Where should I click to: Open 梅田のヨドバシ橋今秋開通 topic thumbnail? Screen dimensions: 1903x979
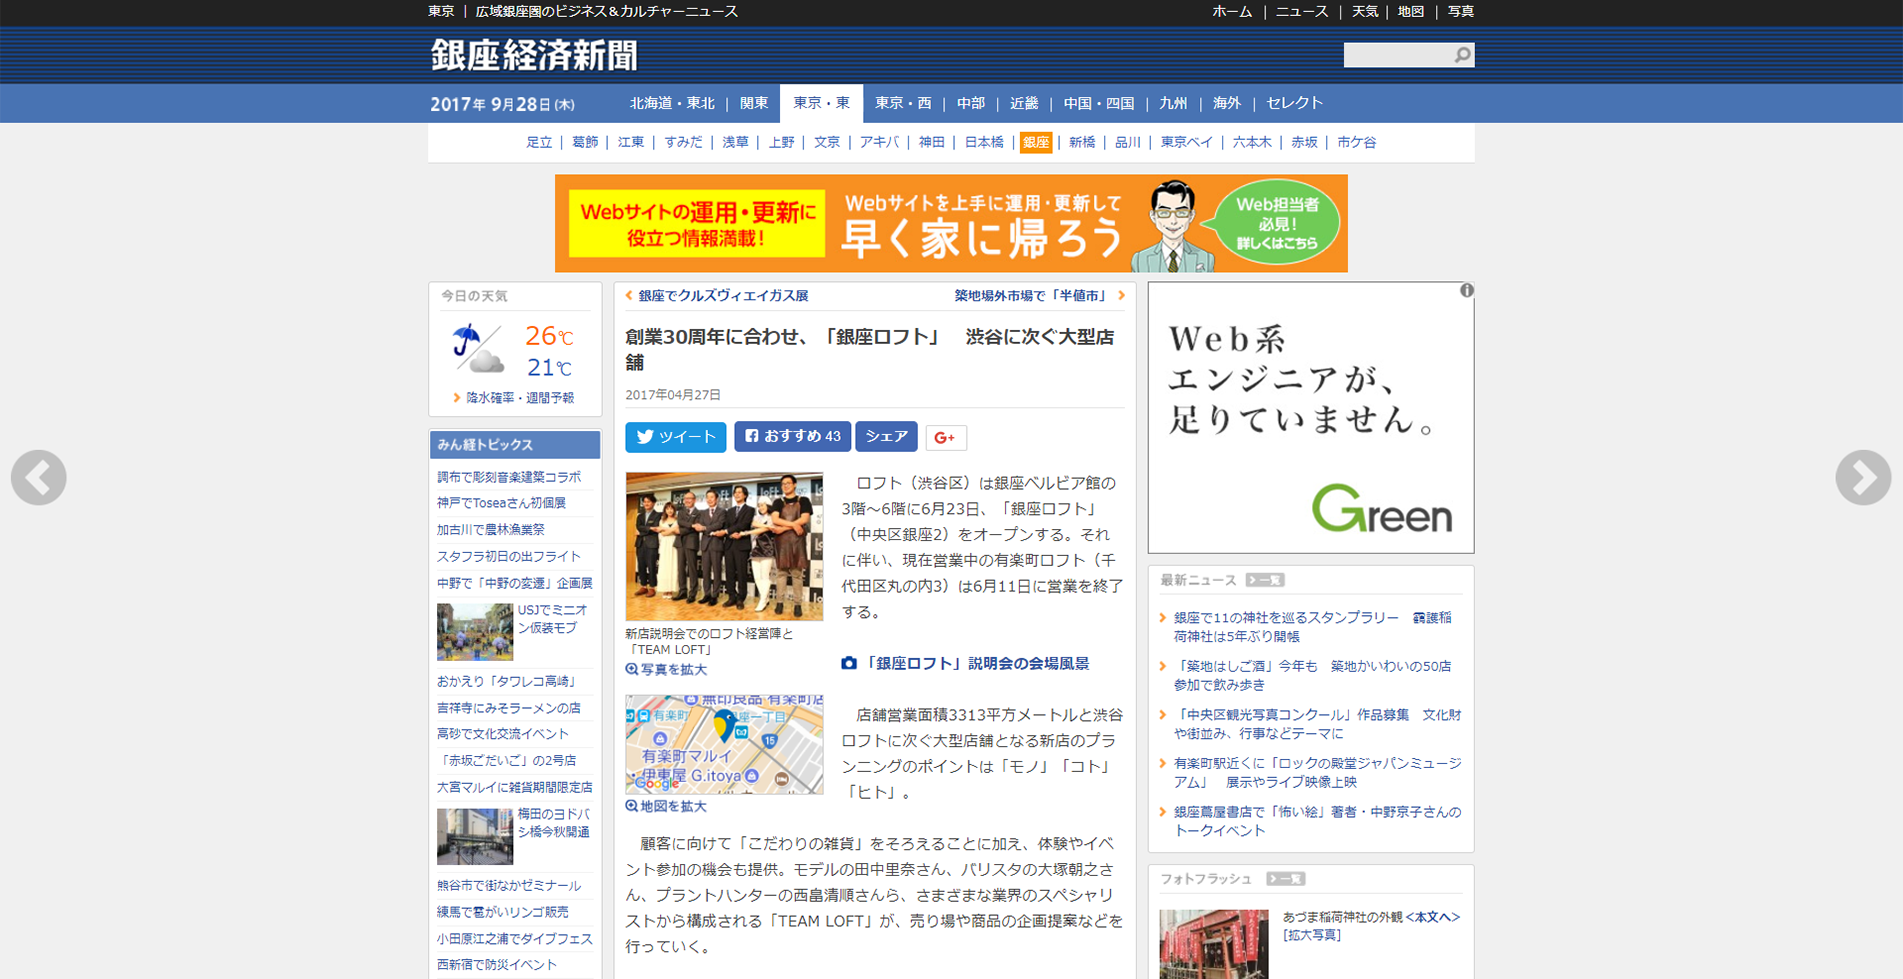pyautogui.click(x=474, y=836)
